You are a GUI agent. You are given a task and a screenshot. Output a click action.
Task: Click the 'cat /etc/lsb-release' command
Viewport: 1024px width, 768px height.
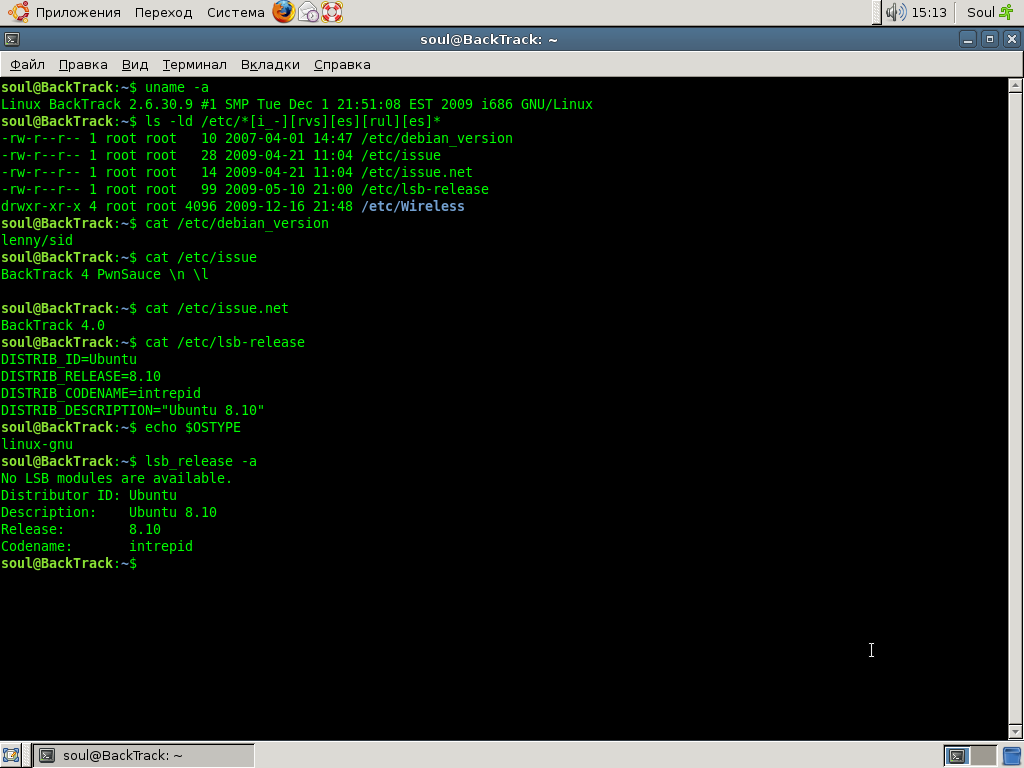coord(225,342)
